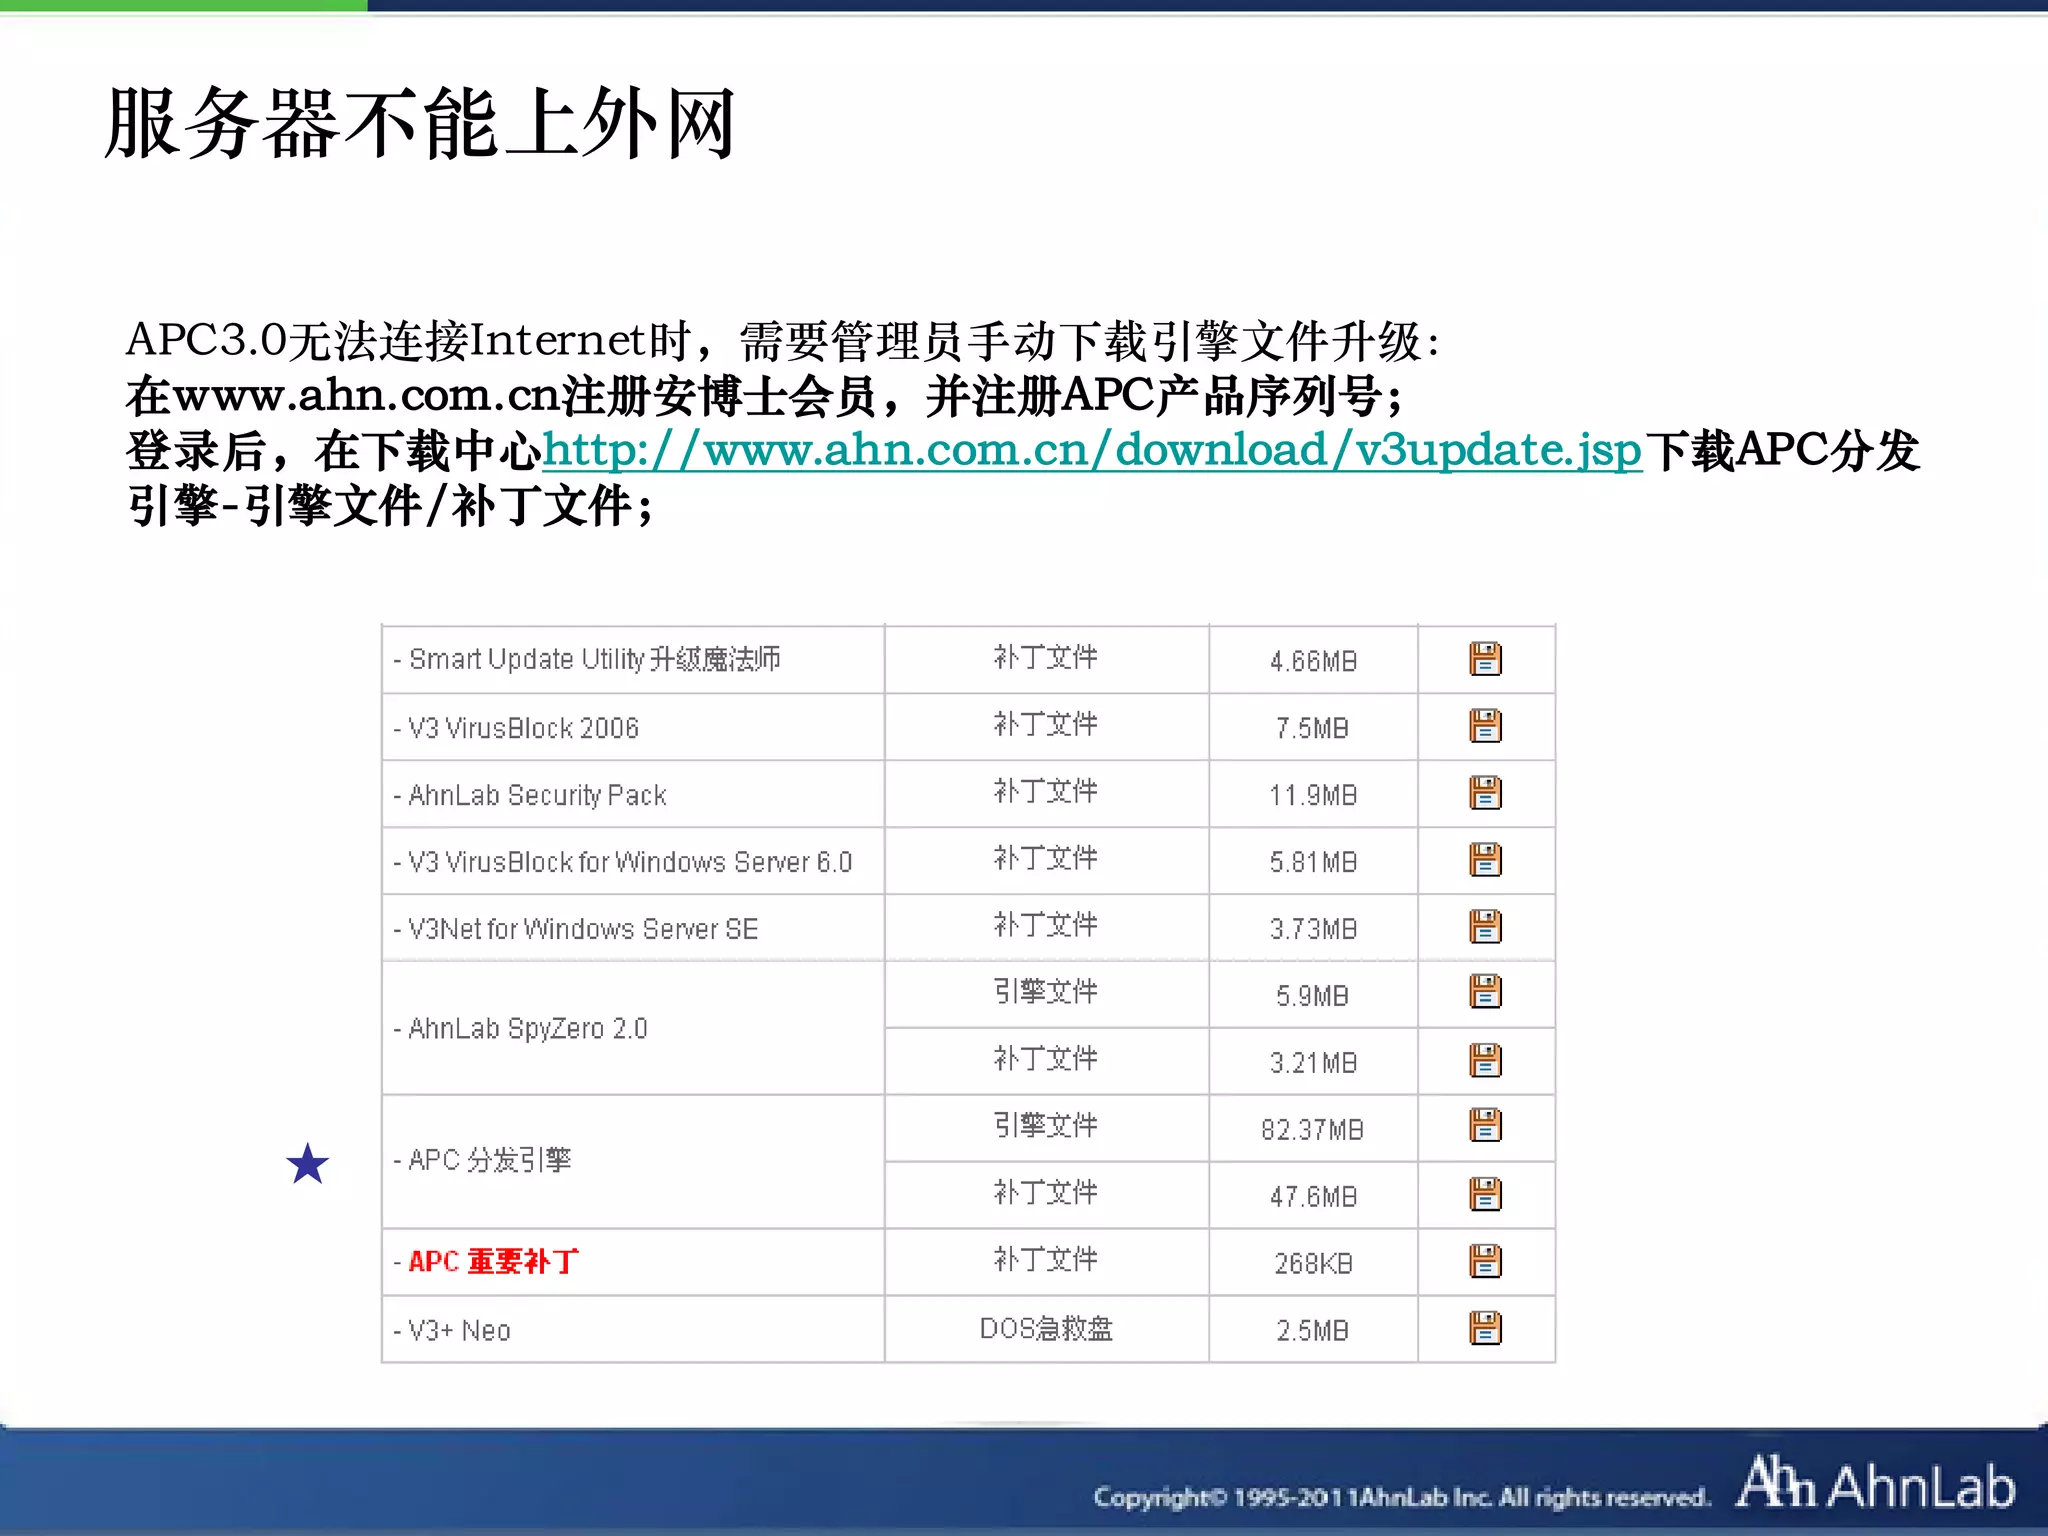2048x1536 pixels.
Task: Click the 268KB size cell
Action: [x=1313, y=1264]
